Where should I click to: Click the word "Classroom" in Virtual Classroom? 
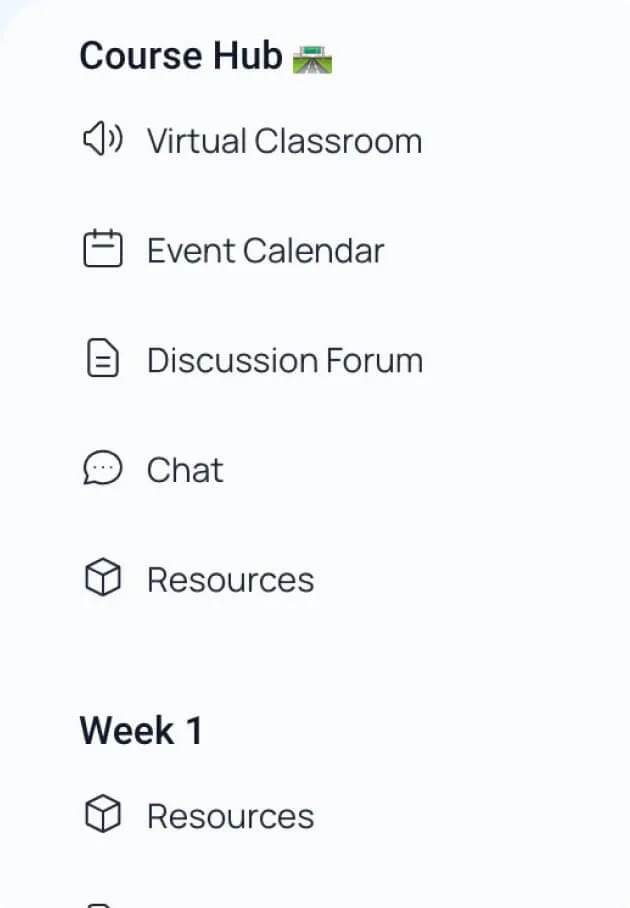338,141
